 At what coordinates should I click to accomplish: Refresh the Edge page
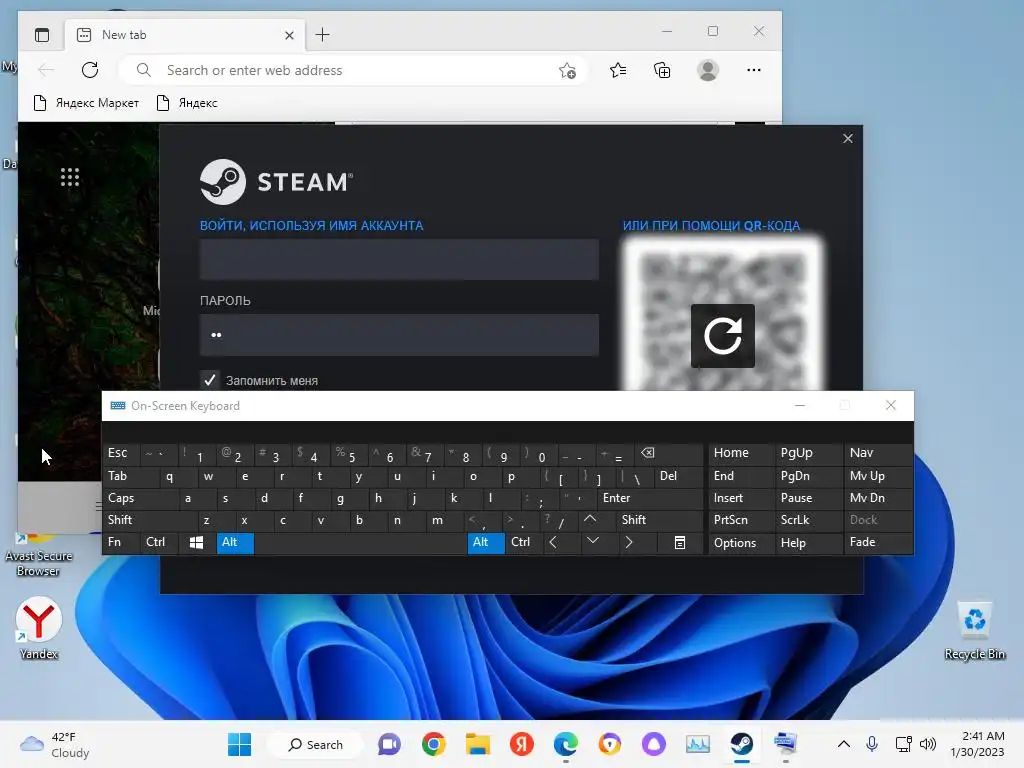point(90,70)
